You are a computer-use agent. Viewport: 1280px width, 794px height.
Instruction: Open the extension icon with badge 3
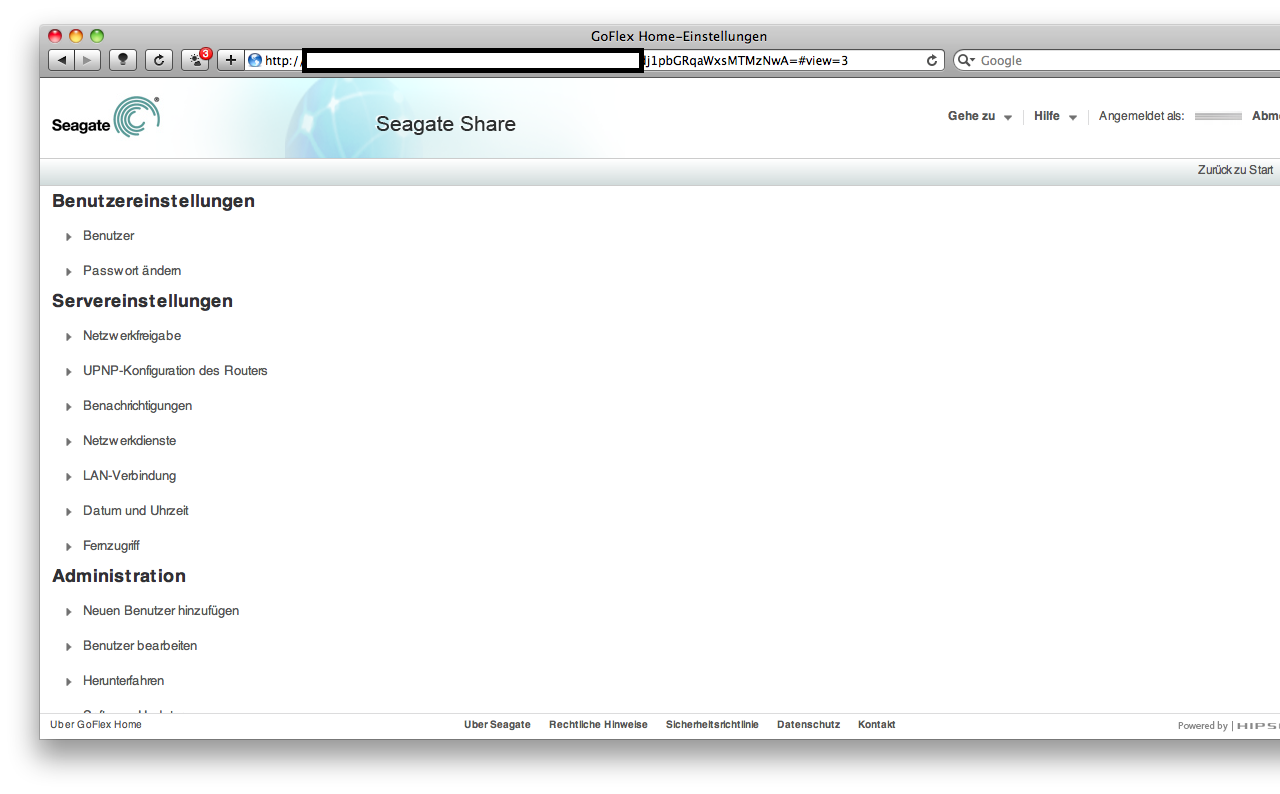pyautogui.click(x=195, y=60)
